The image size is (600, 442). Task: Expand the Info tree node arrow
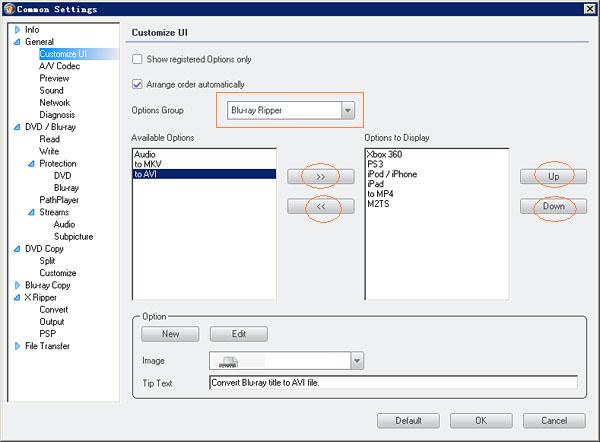tap(17, 29)
